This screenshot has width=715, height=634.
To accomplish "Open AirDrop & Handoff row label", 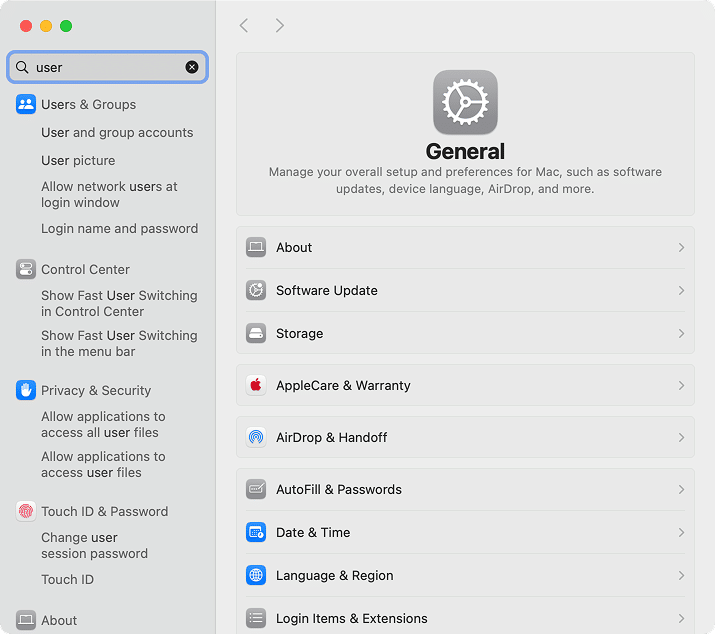I will (332, 437).
